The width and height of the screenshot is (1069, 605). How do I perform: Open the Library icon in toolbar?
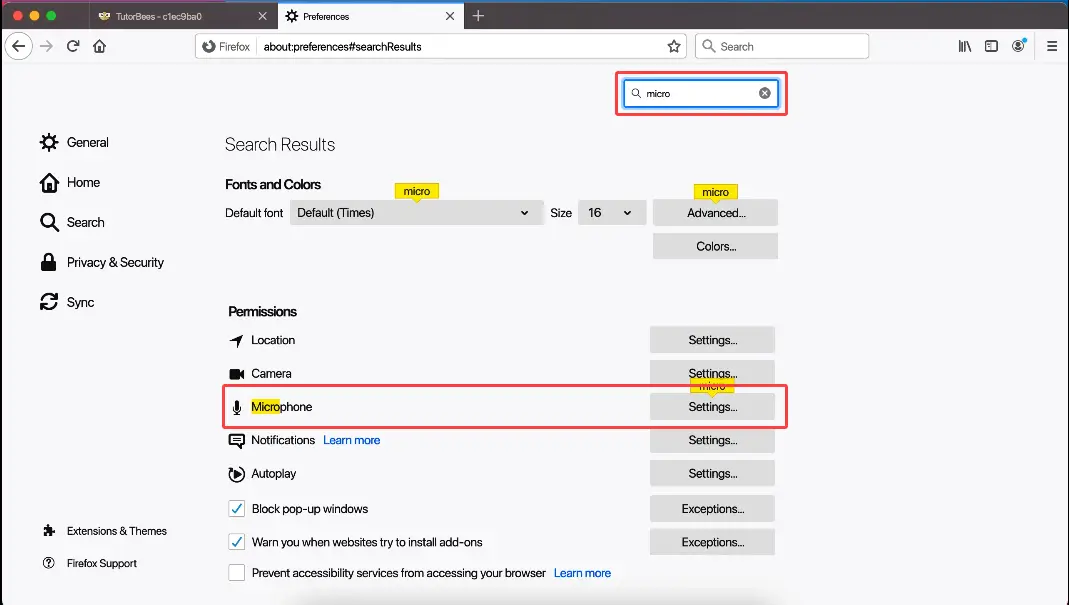[x=965, y=46]
